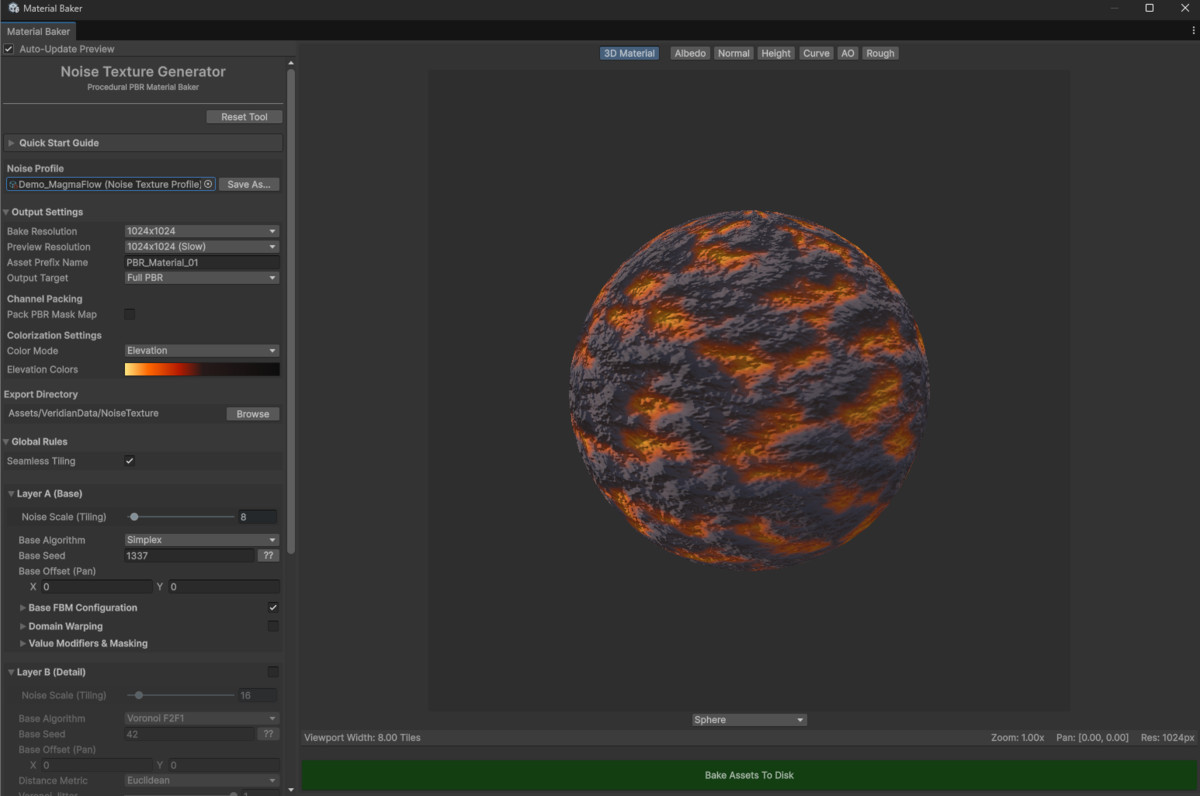Open the Preview Resolution dropdown
Screen dimensions: 1200x796
click(x=201, y=247)
